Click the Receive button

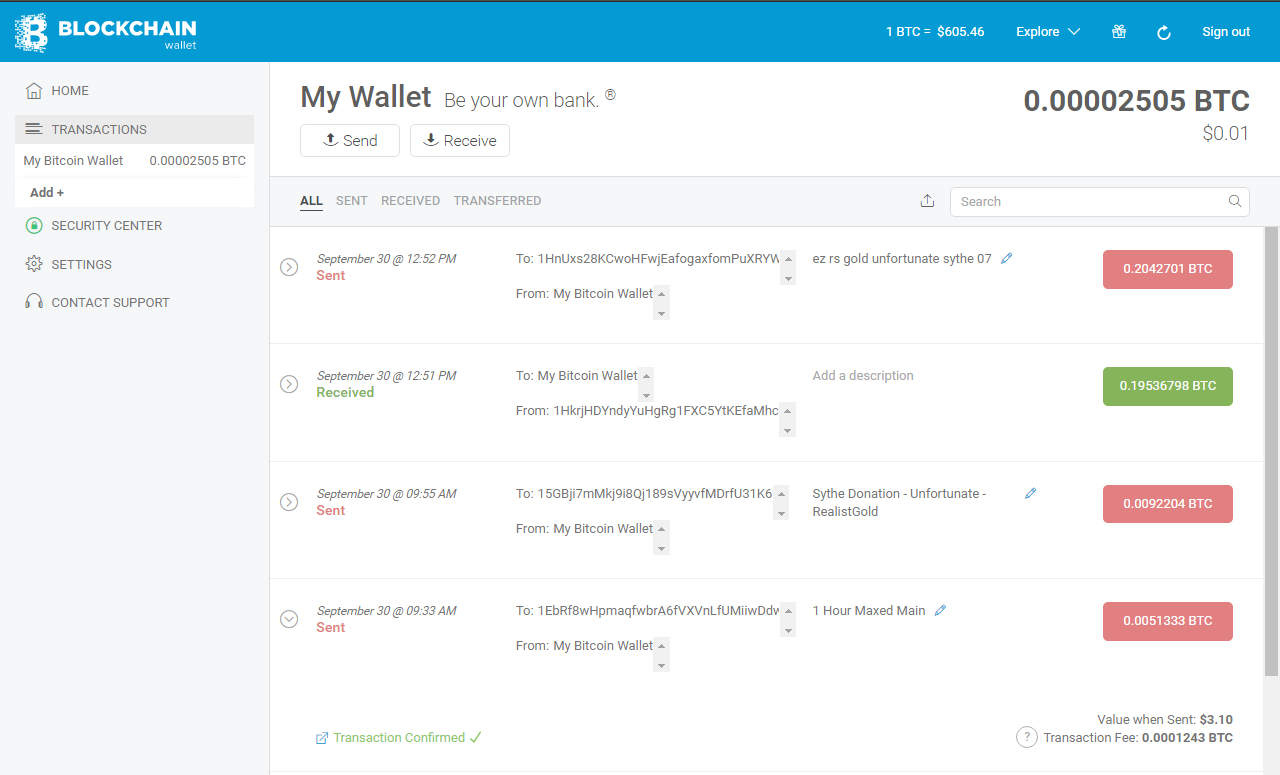click(x=460, y=141)
